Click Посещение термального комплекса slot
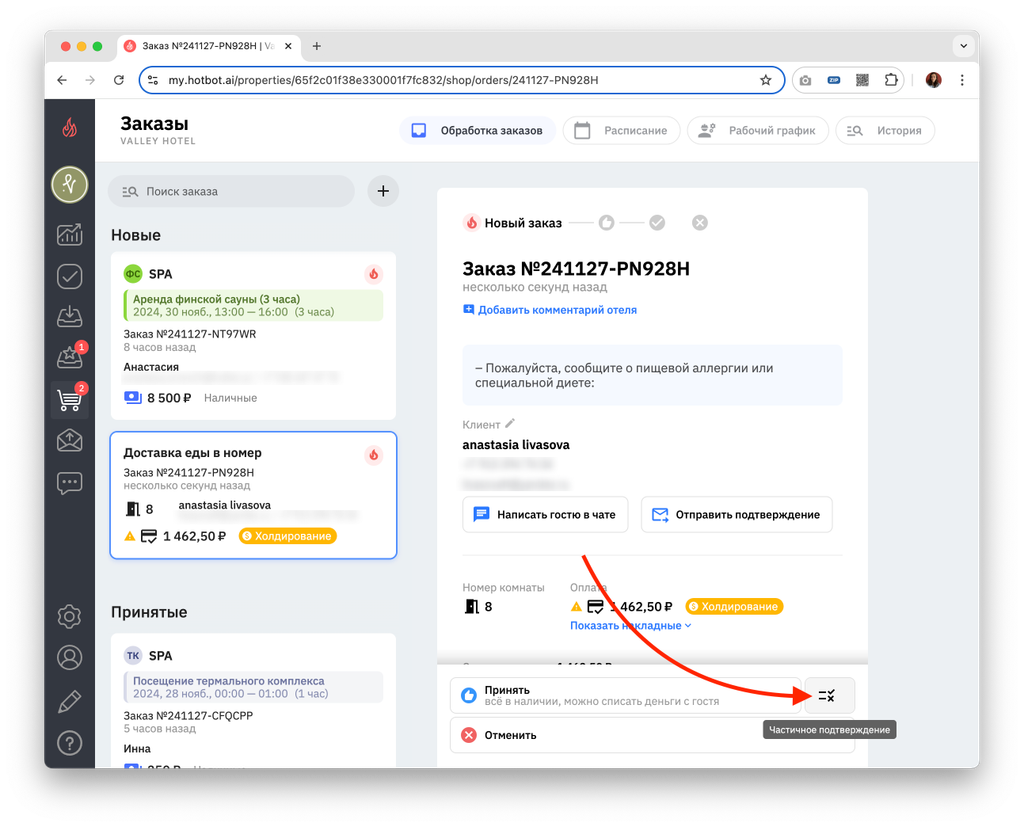1024x827 pixels. coord(253,687)
